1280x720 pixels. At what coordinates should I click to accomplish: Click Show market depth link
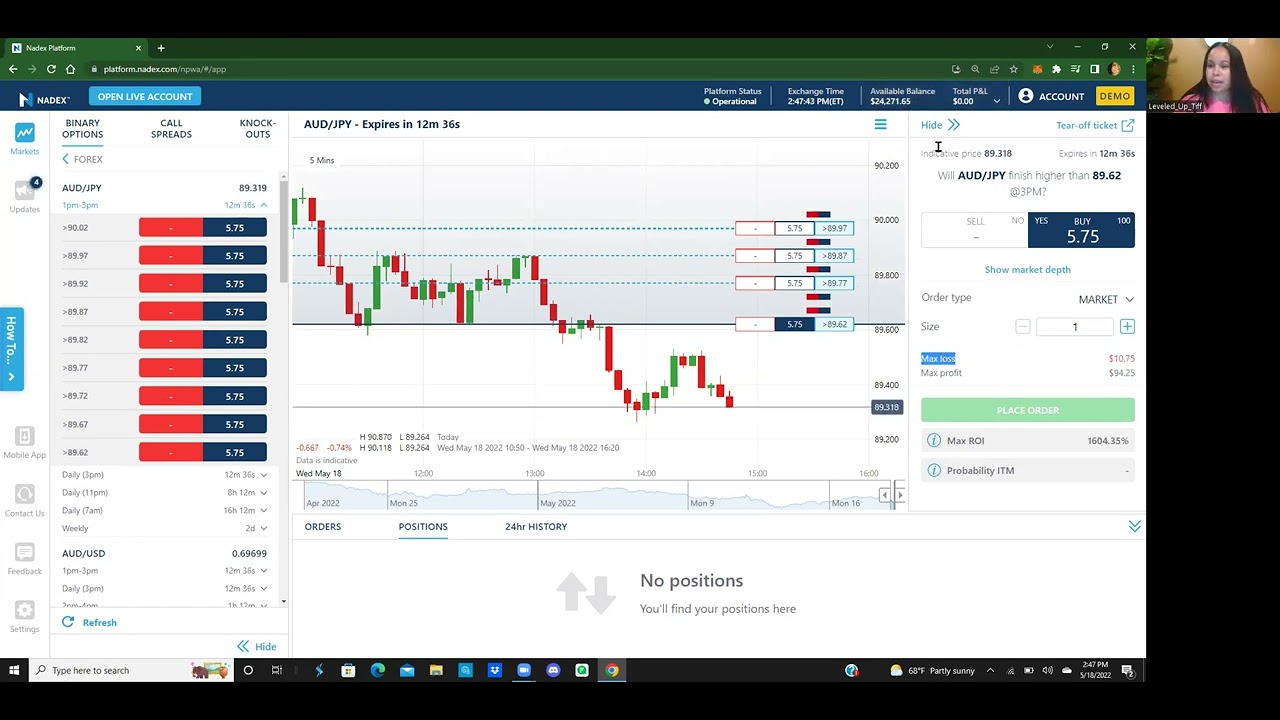[1027, 270]
